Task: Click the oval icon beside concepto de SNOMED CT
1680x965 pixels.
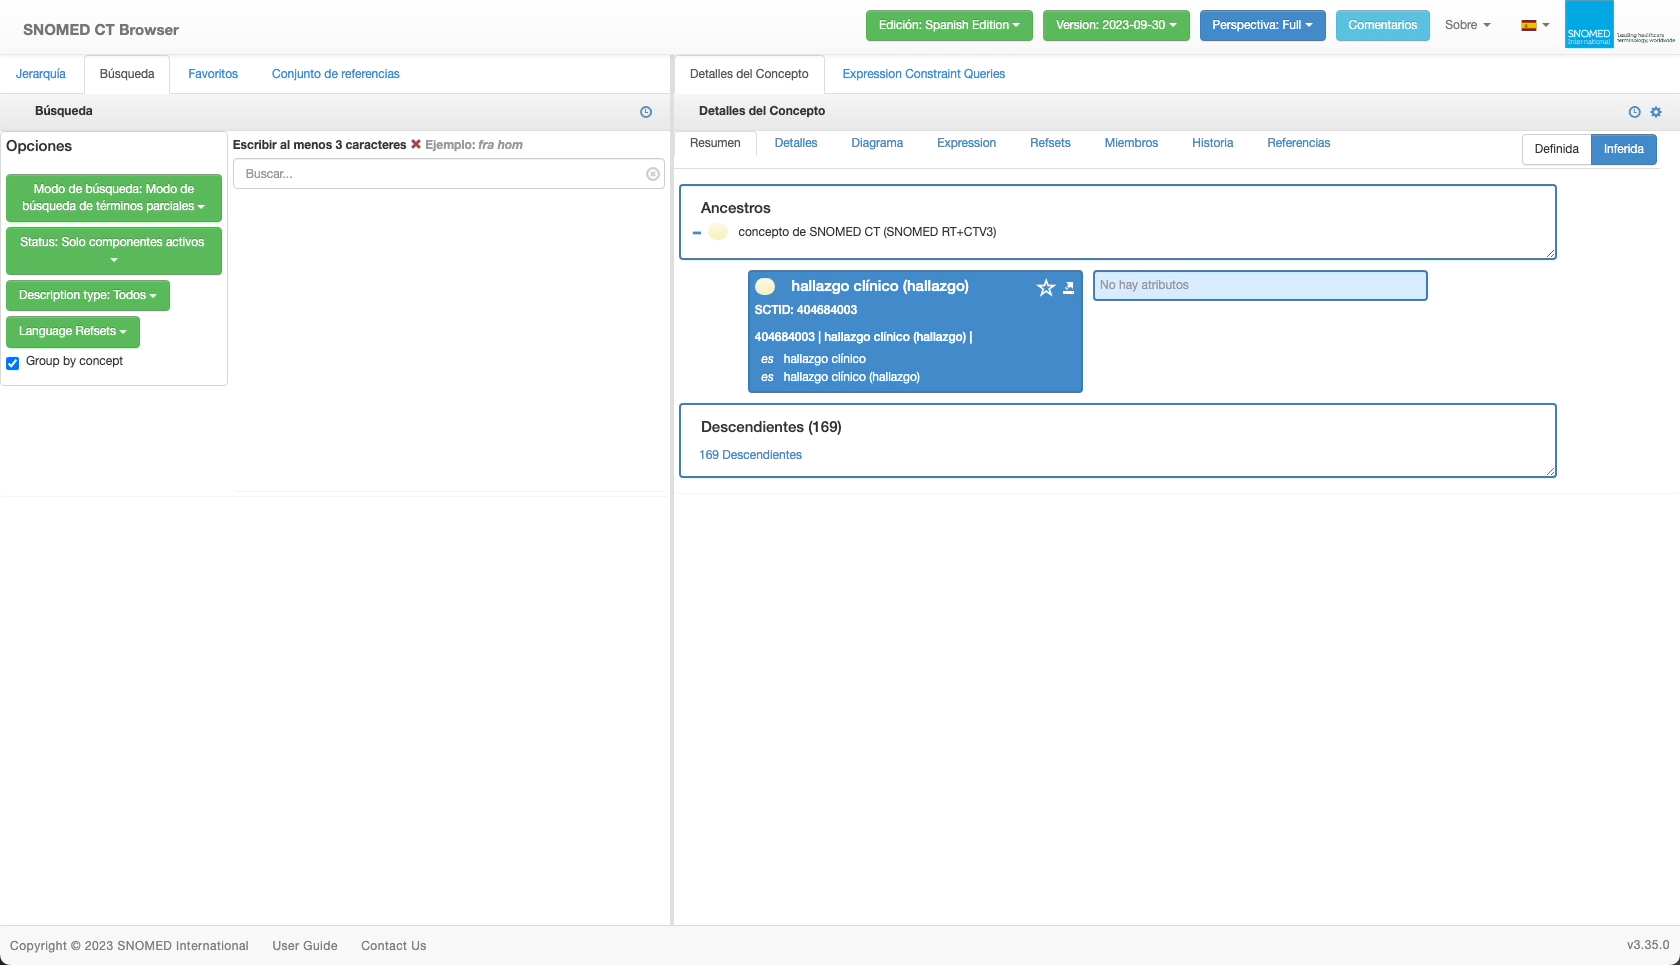Action: (x=718, y=232)
